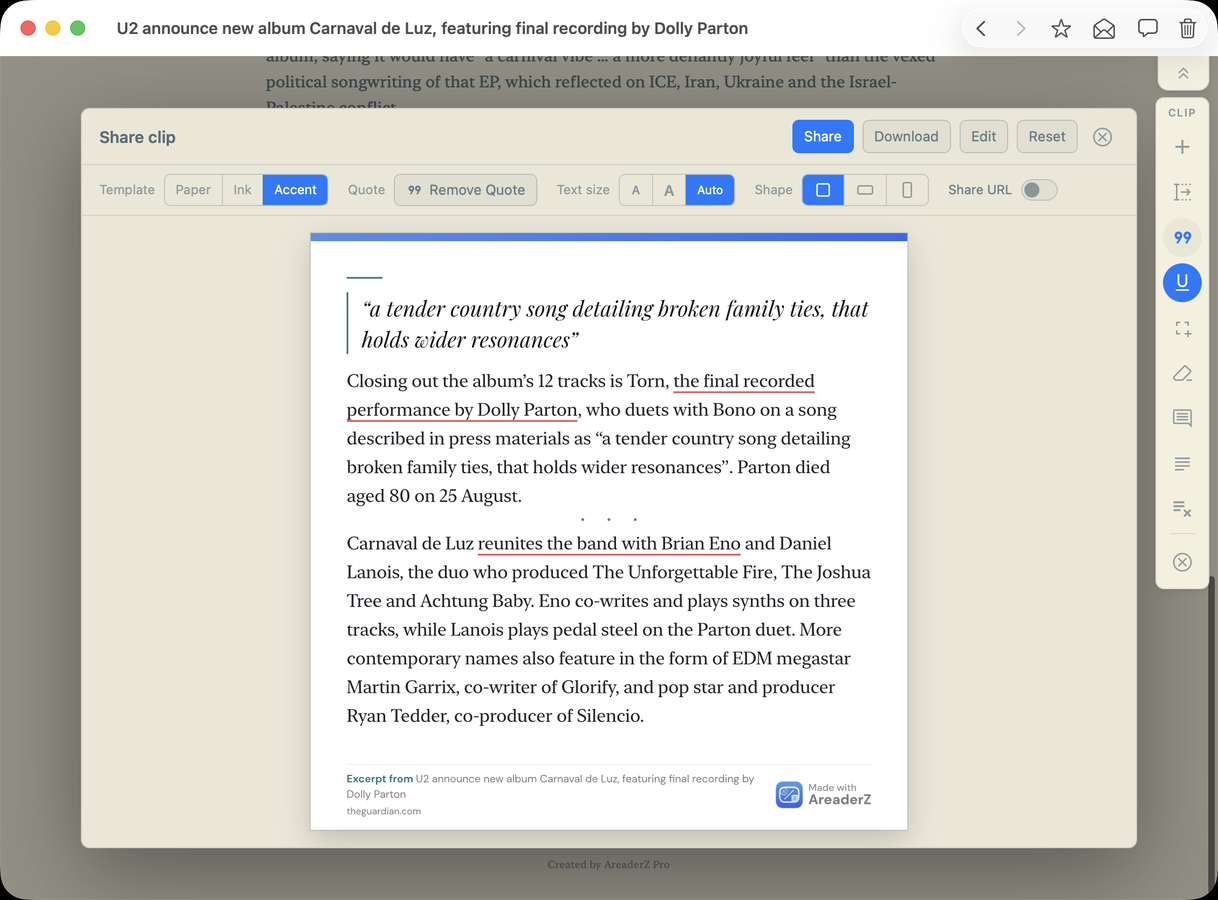1218x900 pixels.
Task: Select the Ink template
Action: [243, 190]
